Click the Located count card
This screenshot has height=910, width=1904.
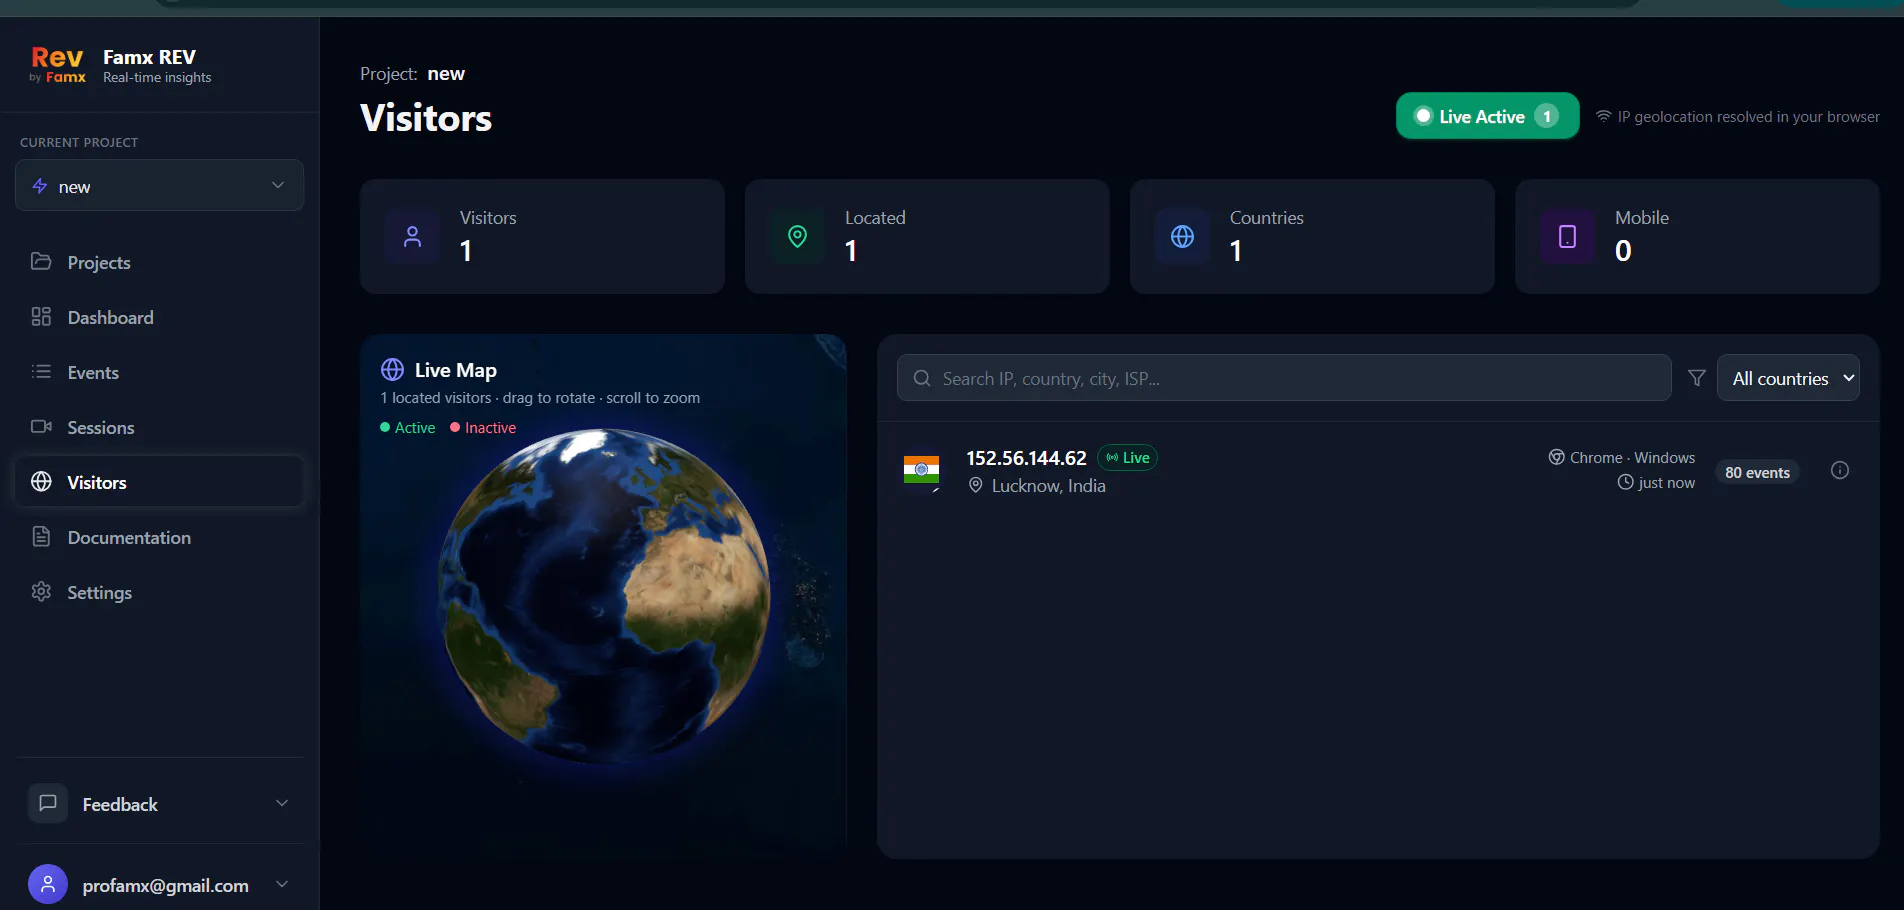pos(927,236)
